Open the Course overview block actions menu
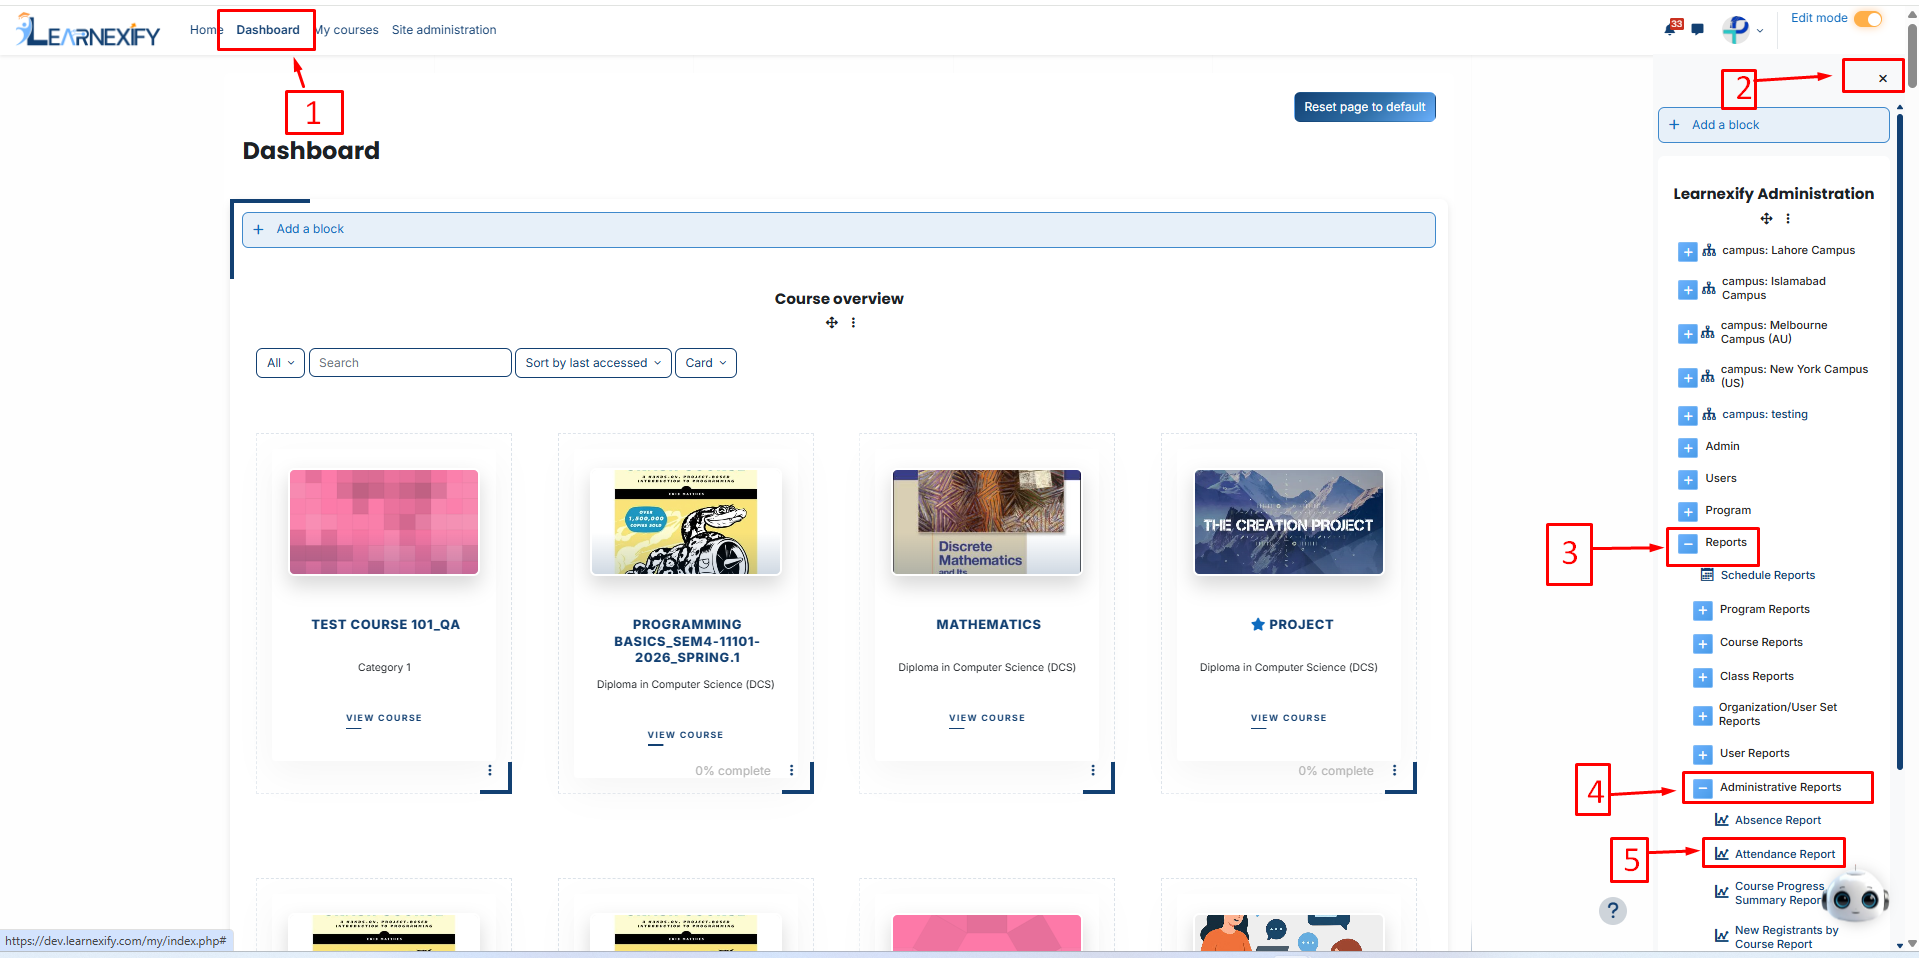This screenshot has width=1919, height=958. click(x=853, y=323)
